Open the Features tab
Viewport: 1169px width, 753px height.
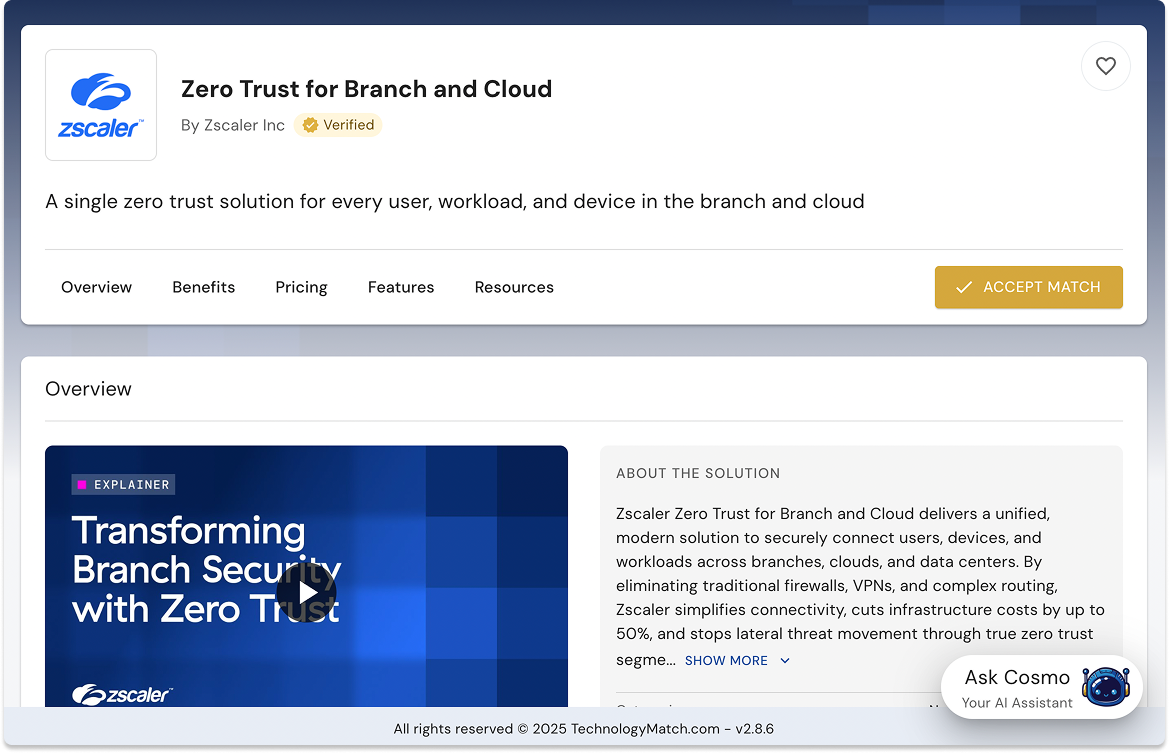click(x=401, y=287)
